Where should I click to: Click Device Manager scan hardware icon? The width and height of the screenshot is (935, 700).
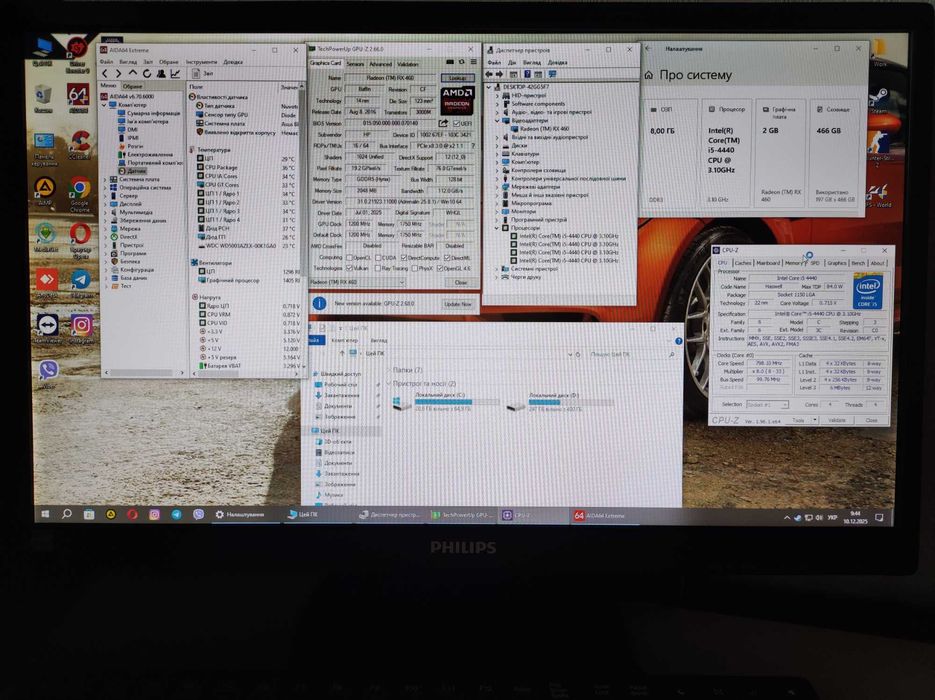pyautogui.click(x=552, y=74)
